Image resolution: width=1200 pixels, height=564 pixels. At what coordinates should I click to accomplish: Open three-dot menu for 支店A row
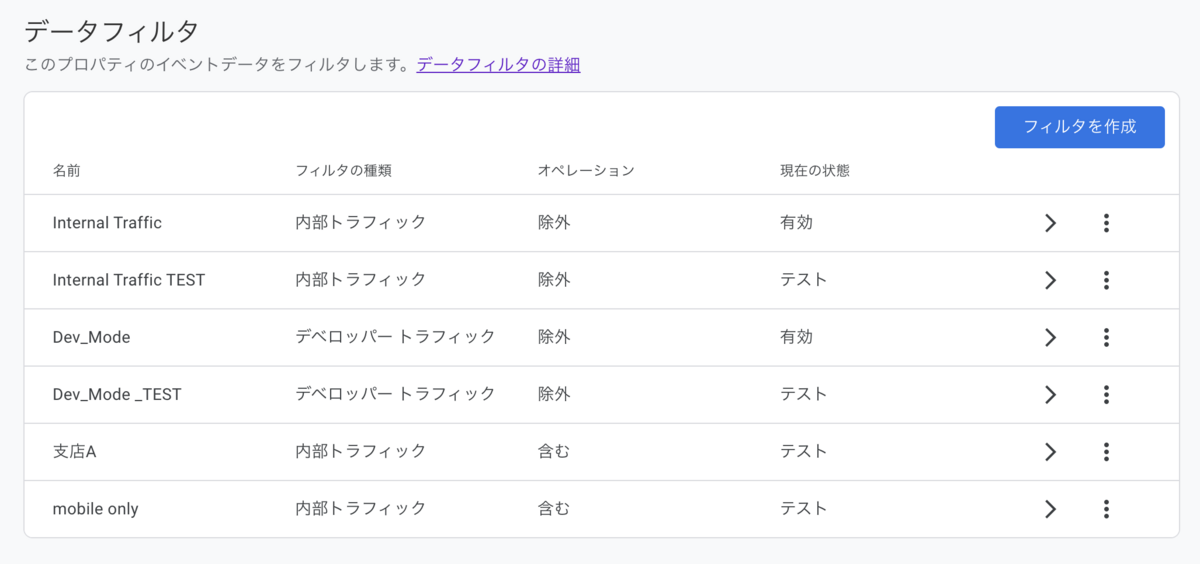tap(1106, 452)
